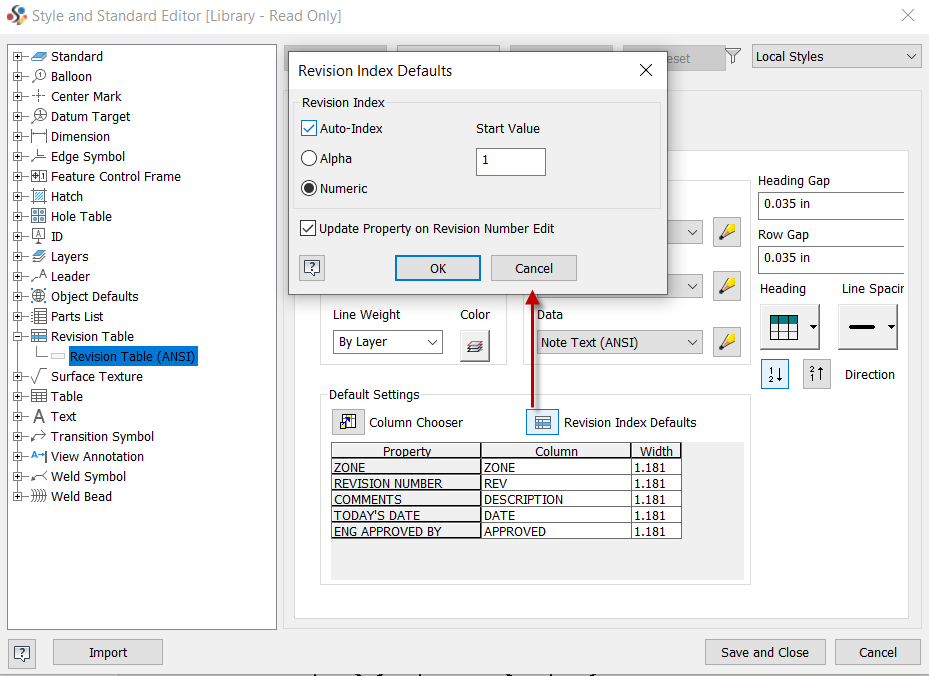Click OK in Revision Index Defaults dialog
Screen dimensions: 929x676
point(437,268)
